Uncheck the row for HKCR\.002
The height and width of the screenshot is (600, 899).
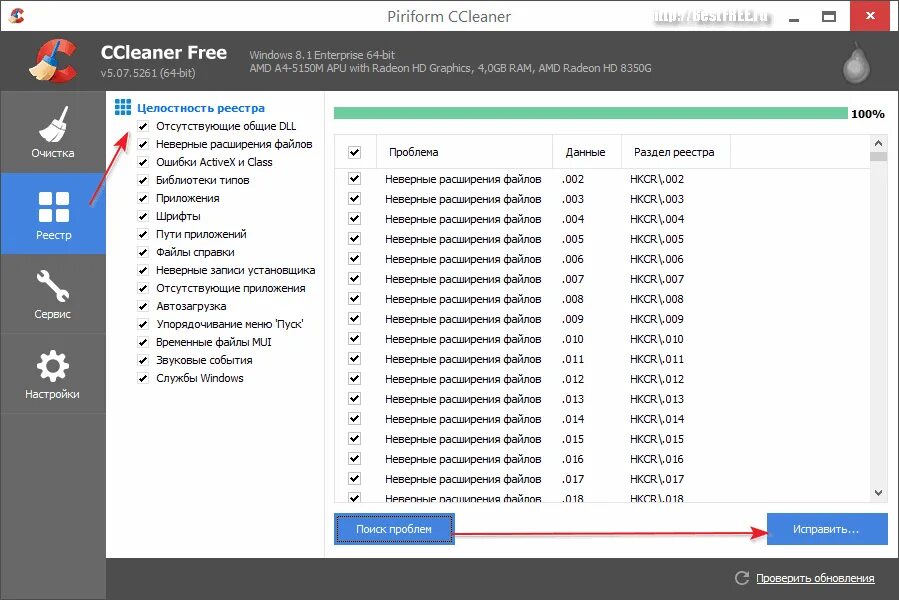point(354,178)
